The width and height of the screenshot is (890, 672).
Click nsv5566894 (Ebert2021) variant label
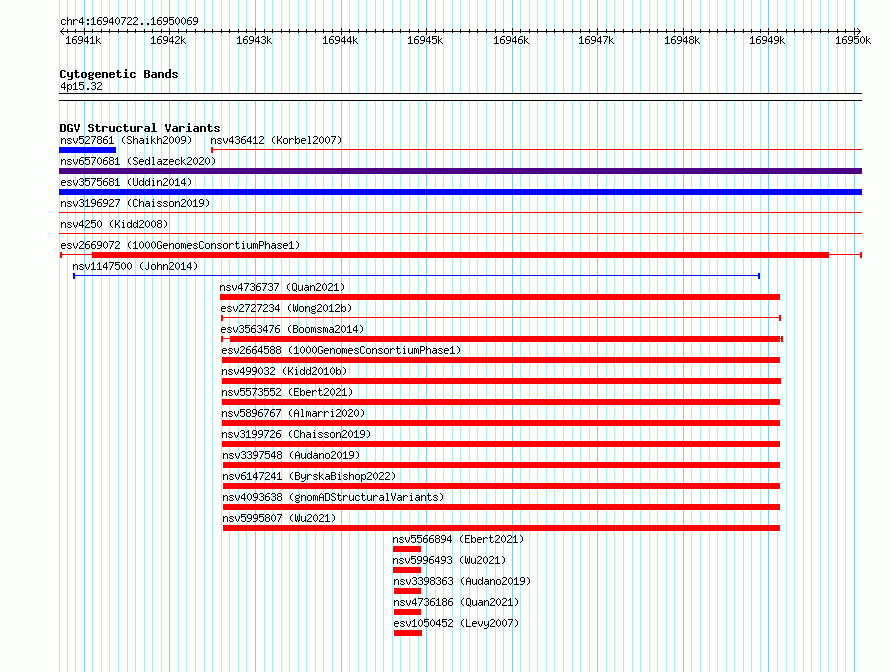(x=458, y=539)
